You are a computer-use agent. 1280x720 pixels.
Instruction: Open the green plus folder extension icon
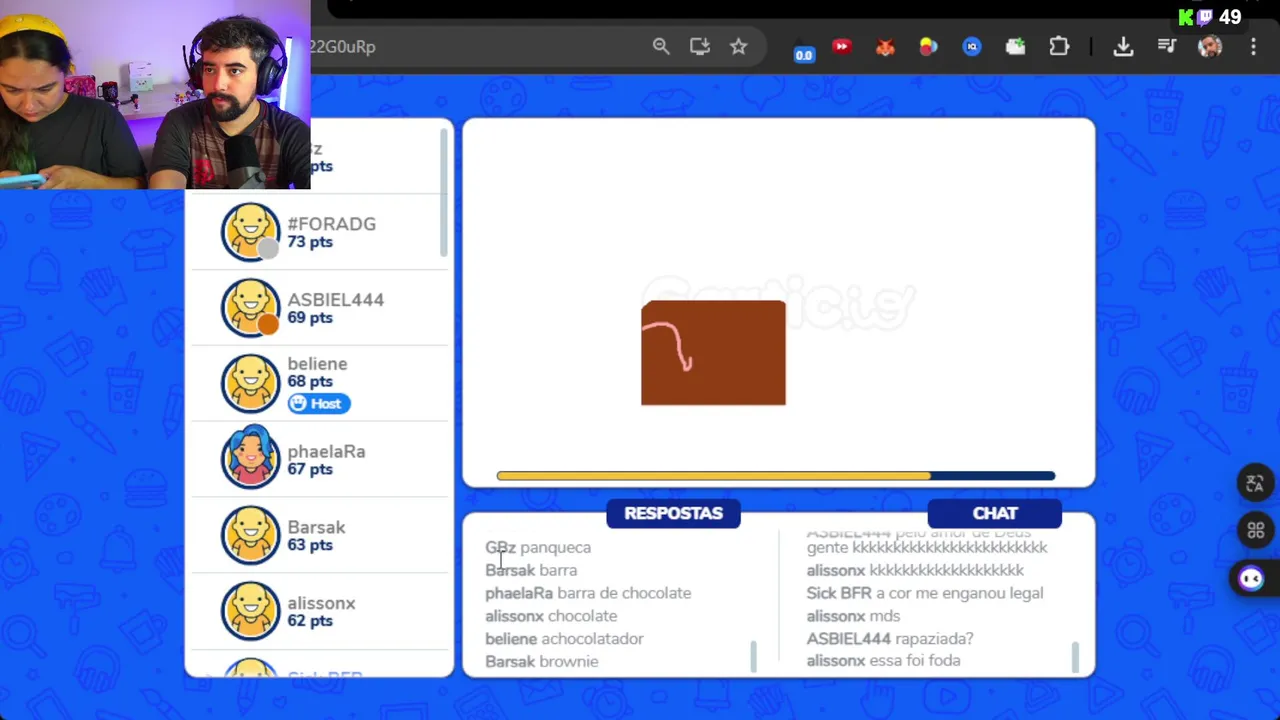[1015, 46]
